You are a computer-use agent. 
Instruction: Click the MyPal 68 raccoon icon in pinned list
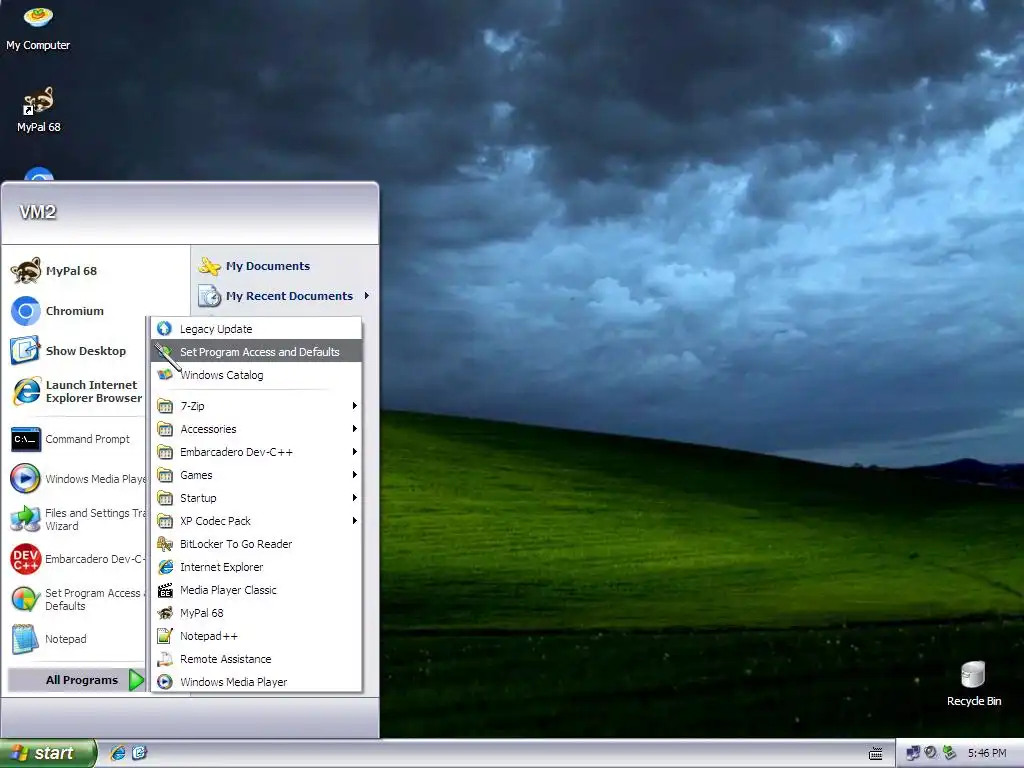coord(25,270)
